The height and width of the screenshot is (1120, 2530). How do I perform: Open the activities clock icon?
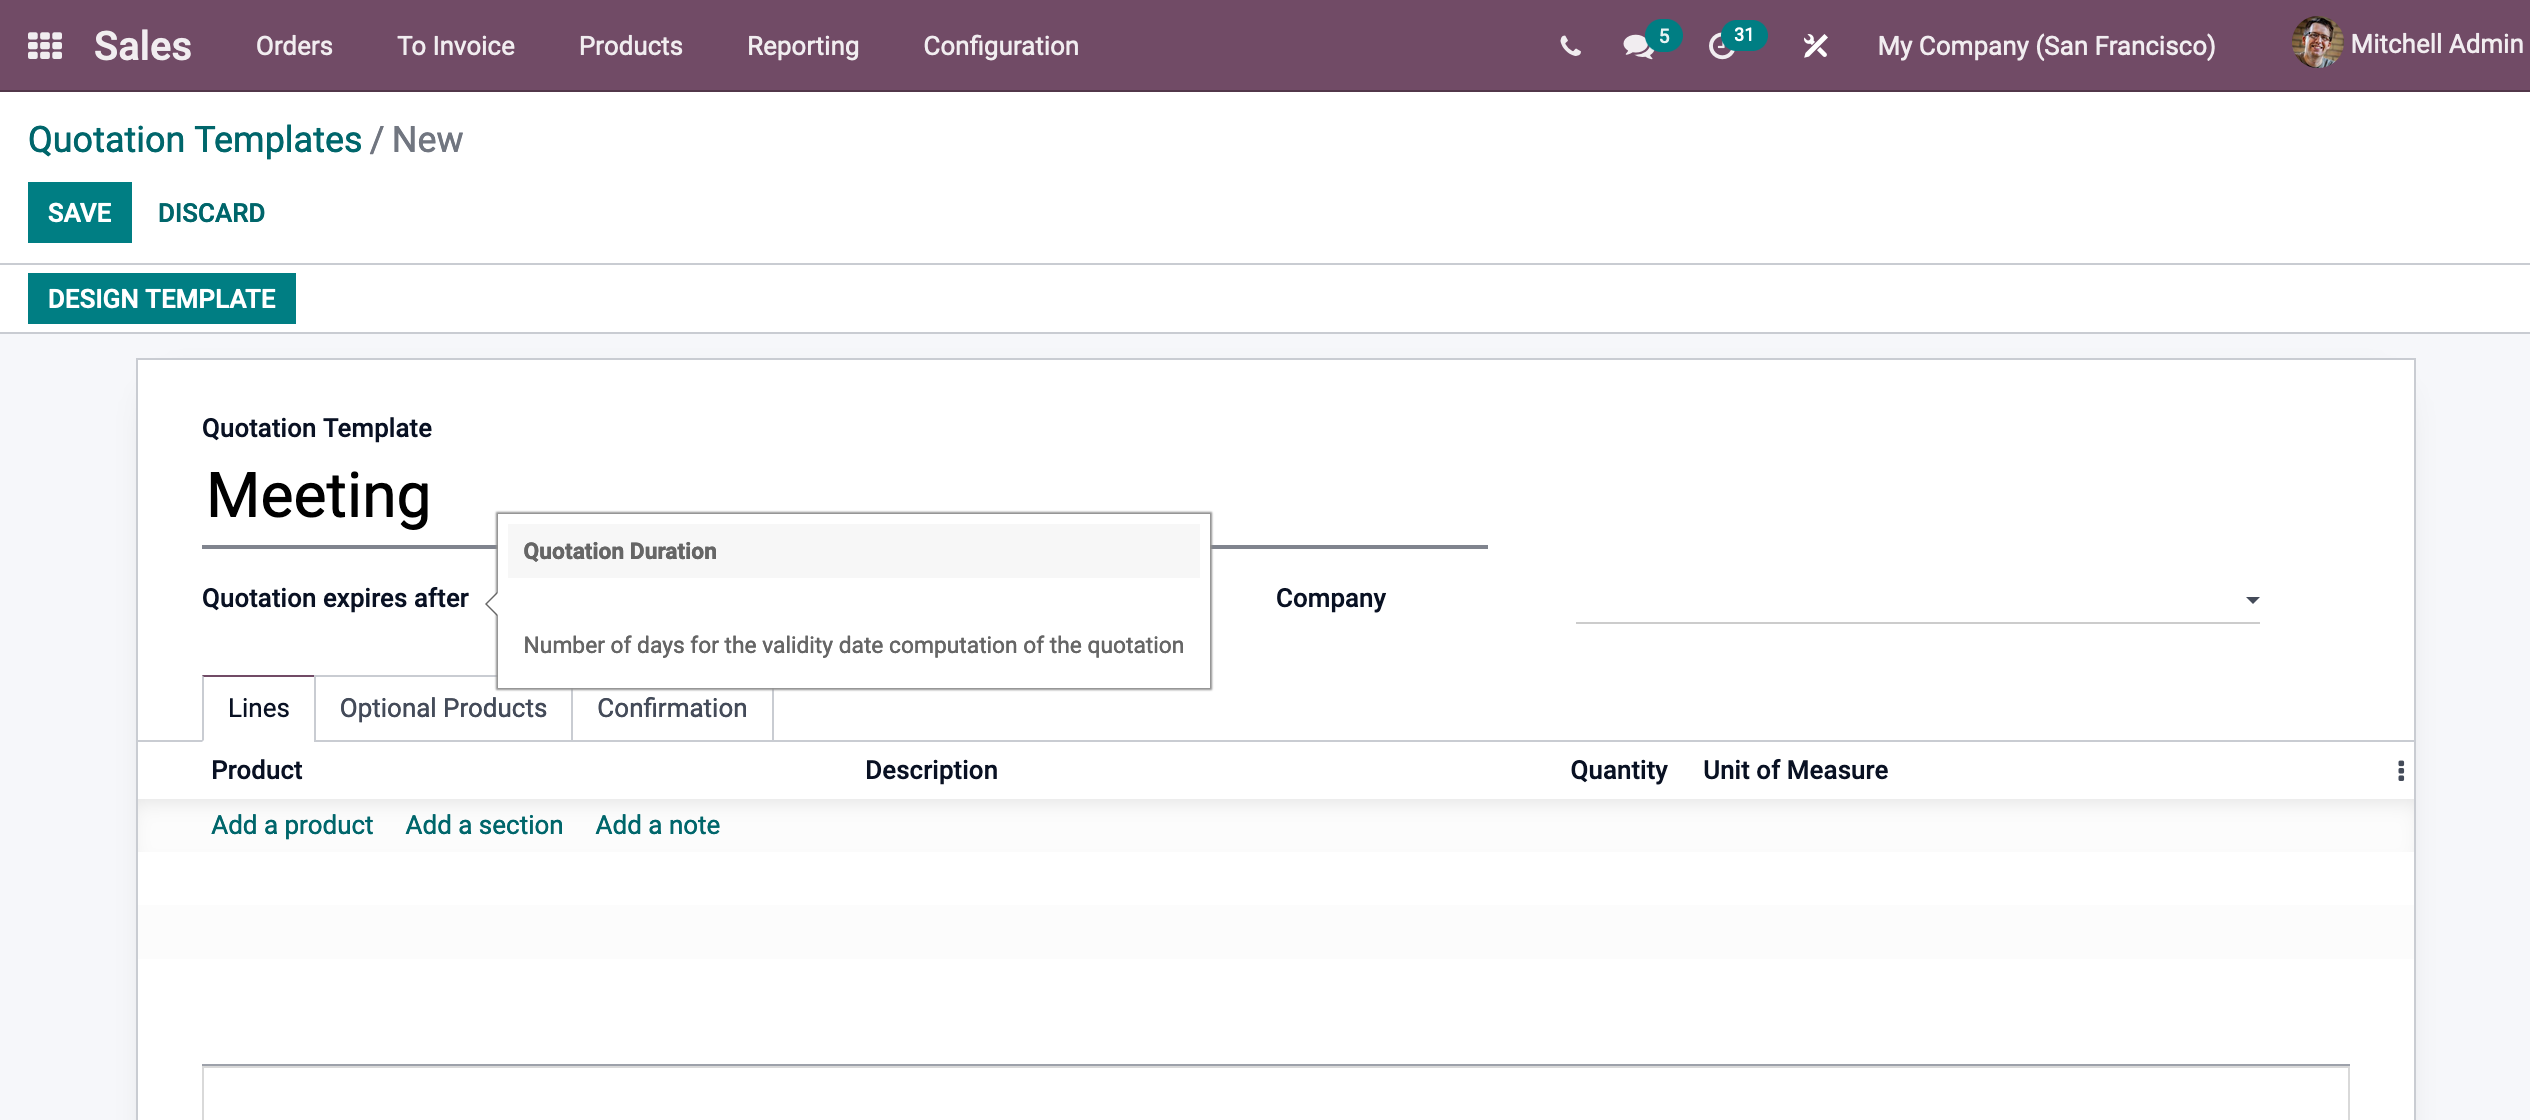point(1721,46)
